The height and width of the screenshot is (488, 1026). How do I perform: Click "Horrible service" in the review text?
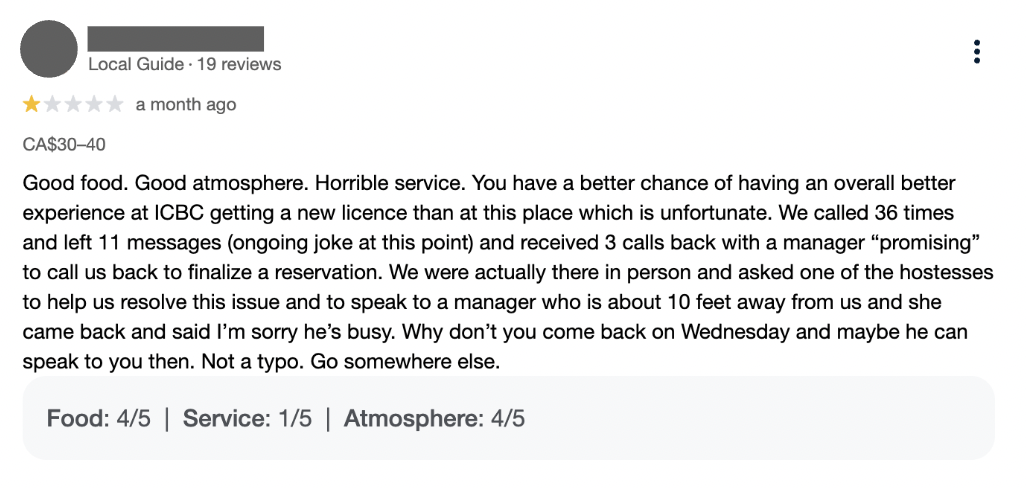pyautogui.click(x=389, y=183)
